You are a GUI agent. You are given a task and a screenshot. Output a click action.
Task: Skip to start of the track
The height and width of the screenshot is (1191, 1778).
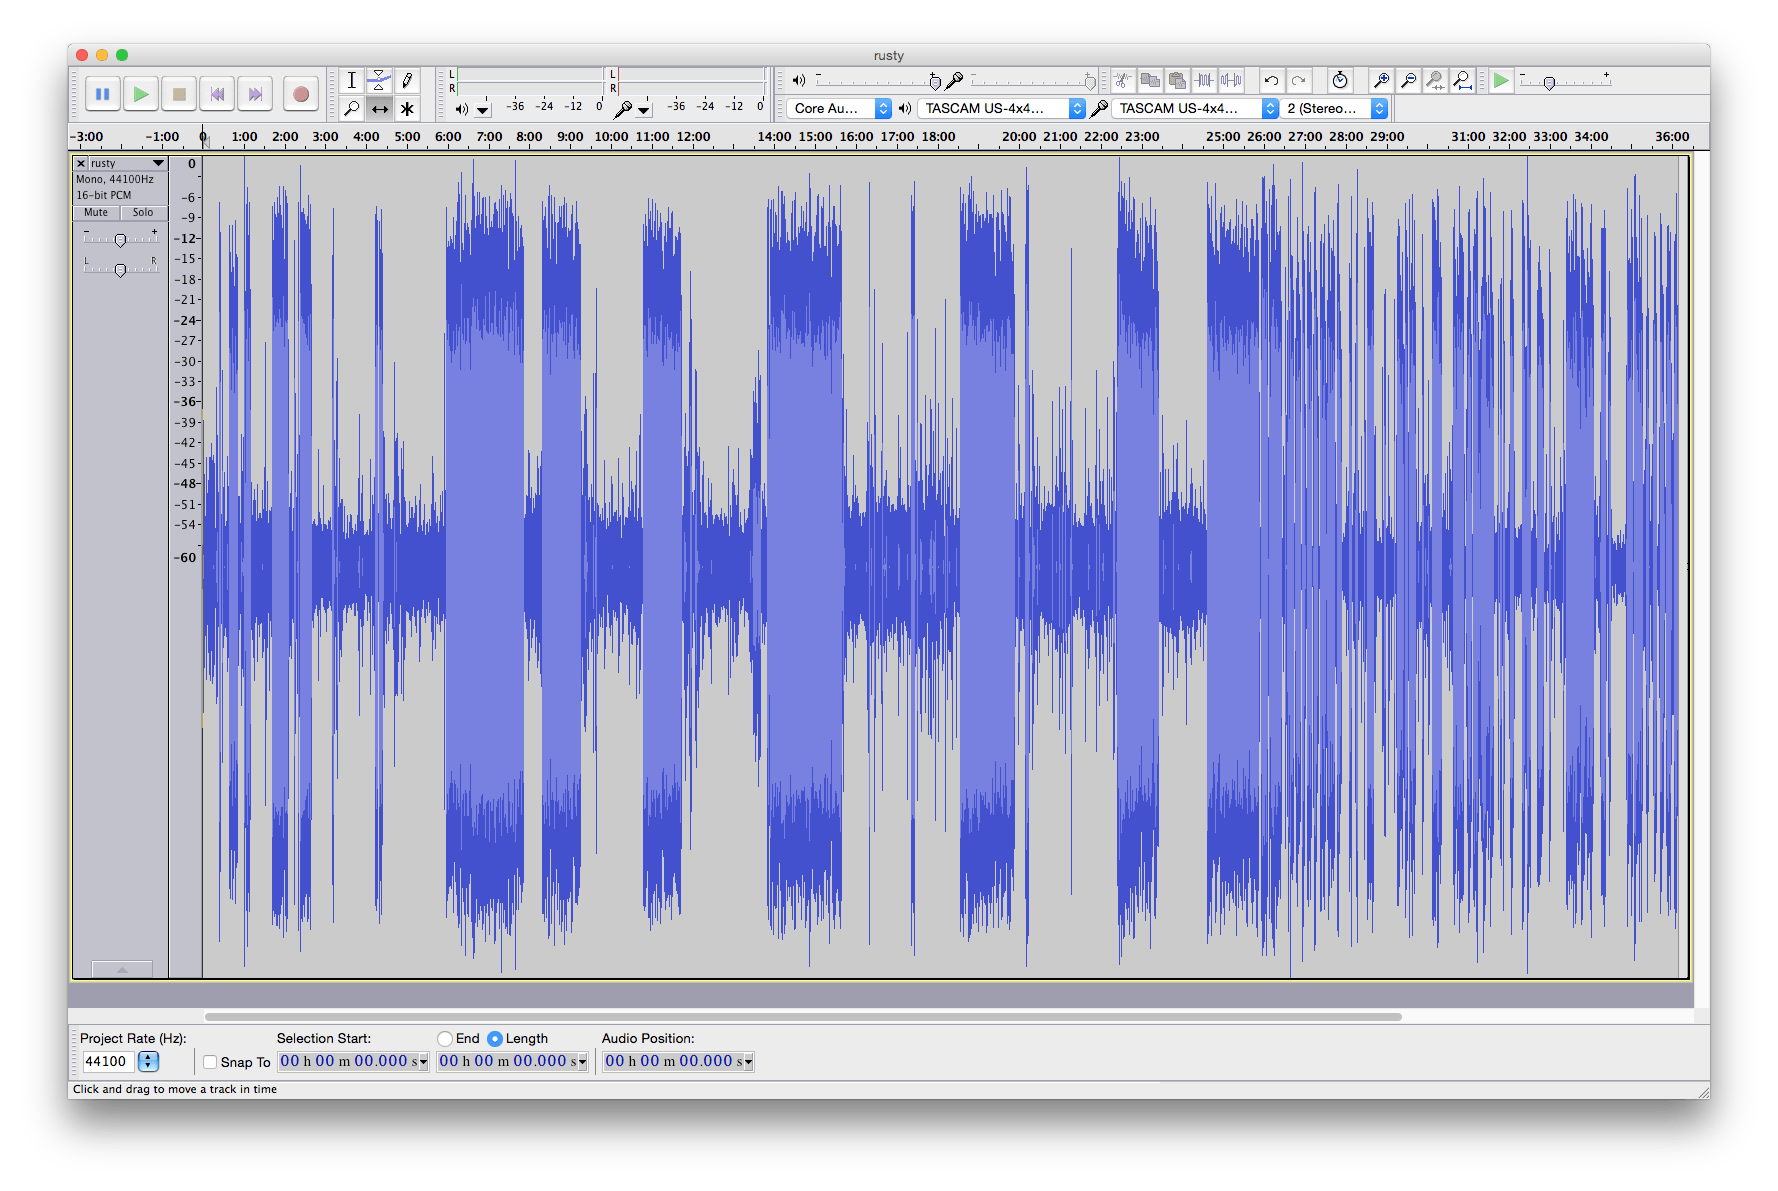(x=217, y=94)
